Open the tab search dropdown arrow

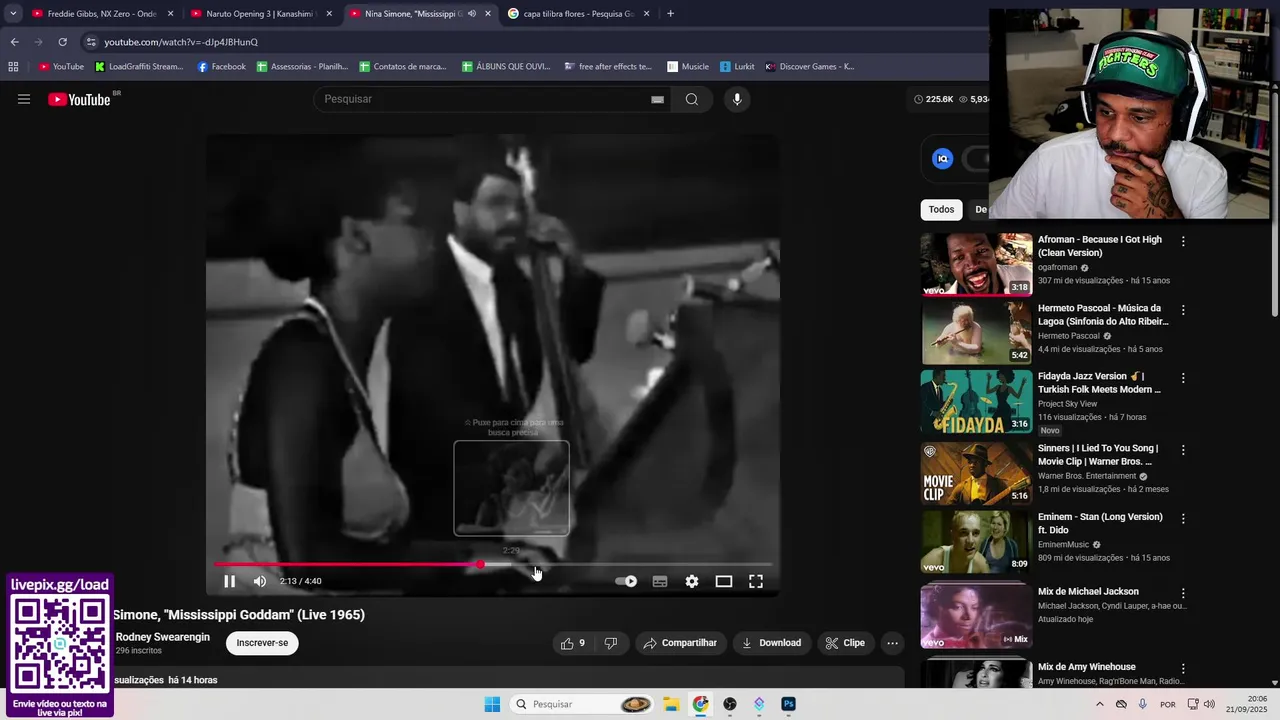click(x=13, y=14)
